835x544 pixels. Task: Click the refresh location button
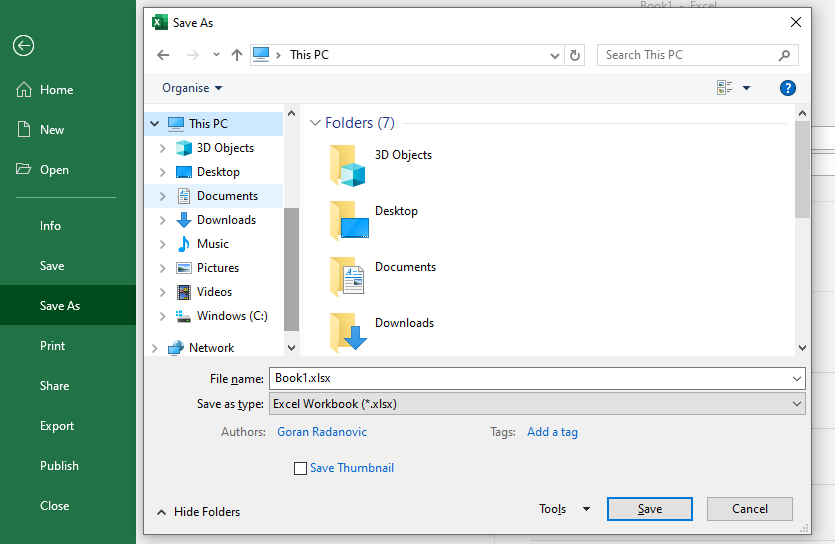pos(575,55)
